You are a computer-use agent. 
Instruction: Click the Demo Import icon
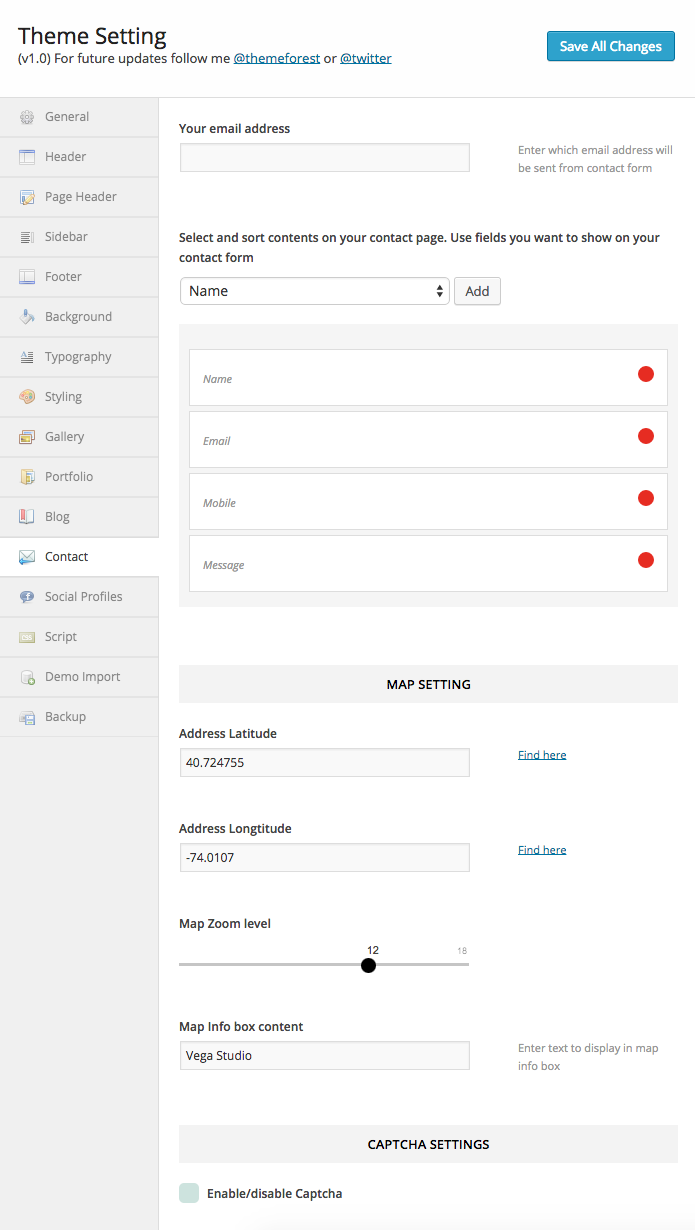(27, 677)
